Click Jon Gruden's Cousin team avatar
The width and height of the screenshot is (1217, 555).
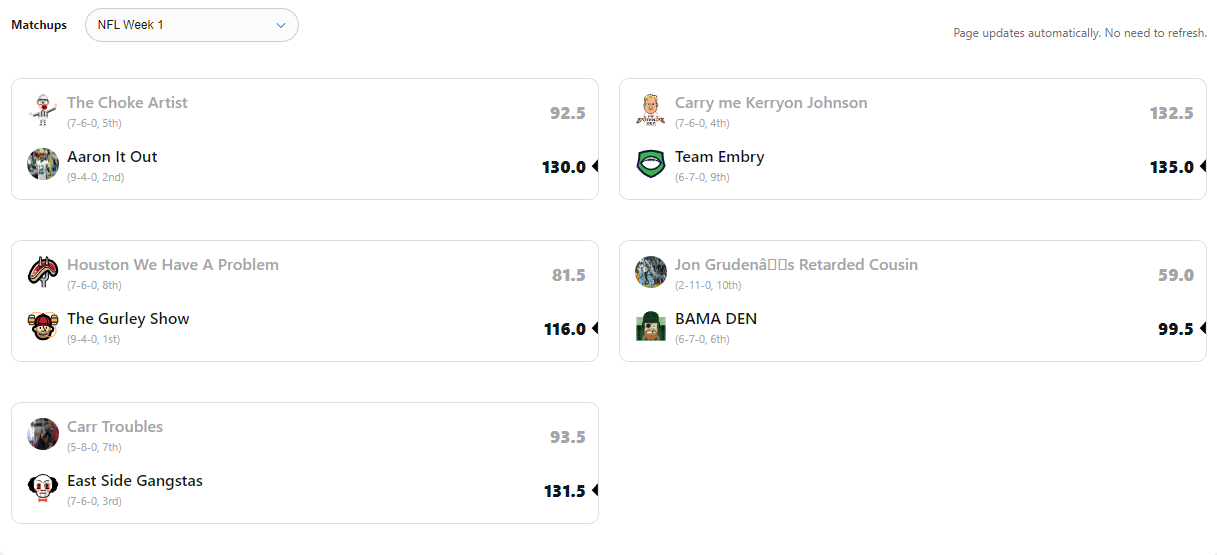coord(651,271)
